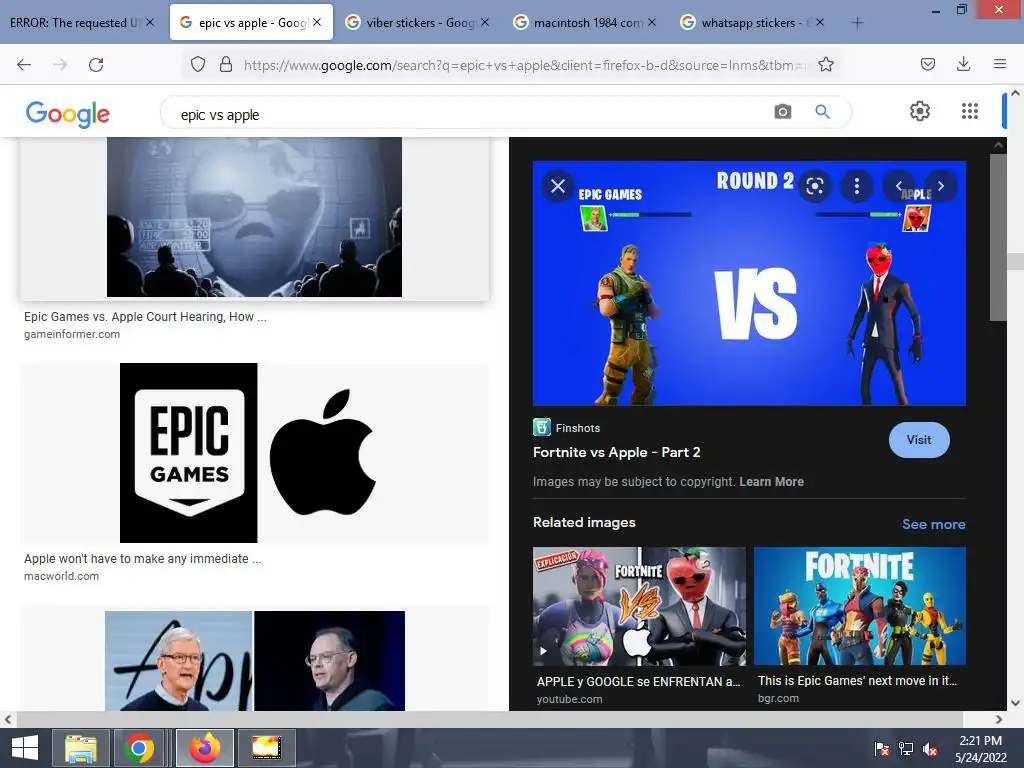Image resolution: width=1024 pixels, height=768 pixels.
Task: Click See more related images
Action: coord(933,524)
